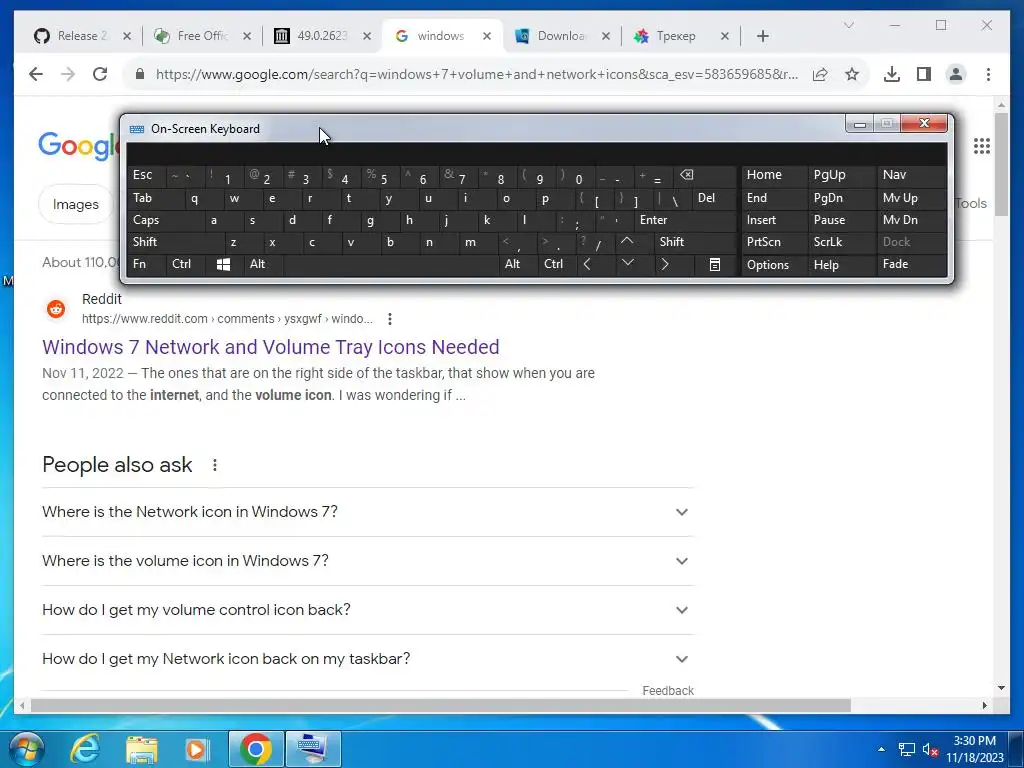The height and width of the screenshot is (768, 1024).
Task: Reload the page with the refresh icon
Action: click(100, 74)
